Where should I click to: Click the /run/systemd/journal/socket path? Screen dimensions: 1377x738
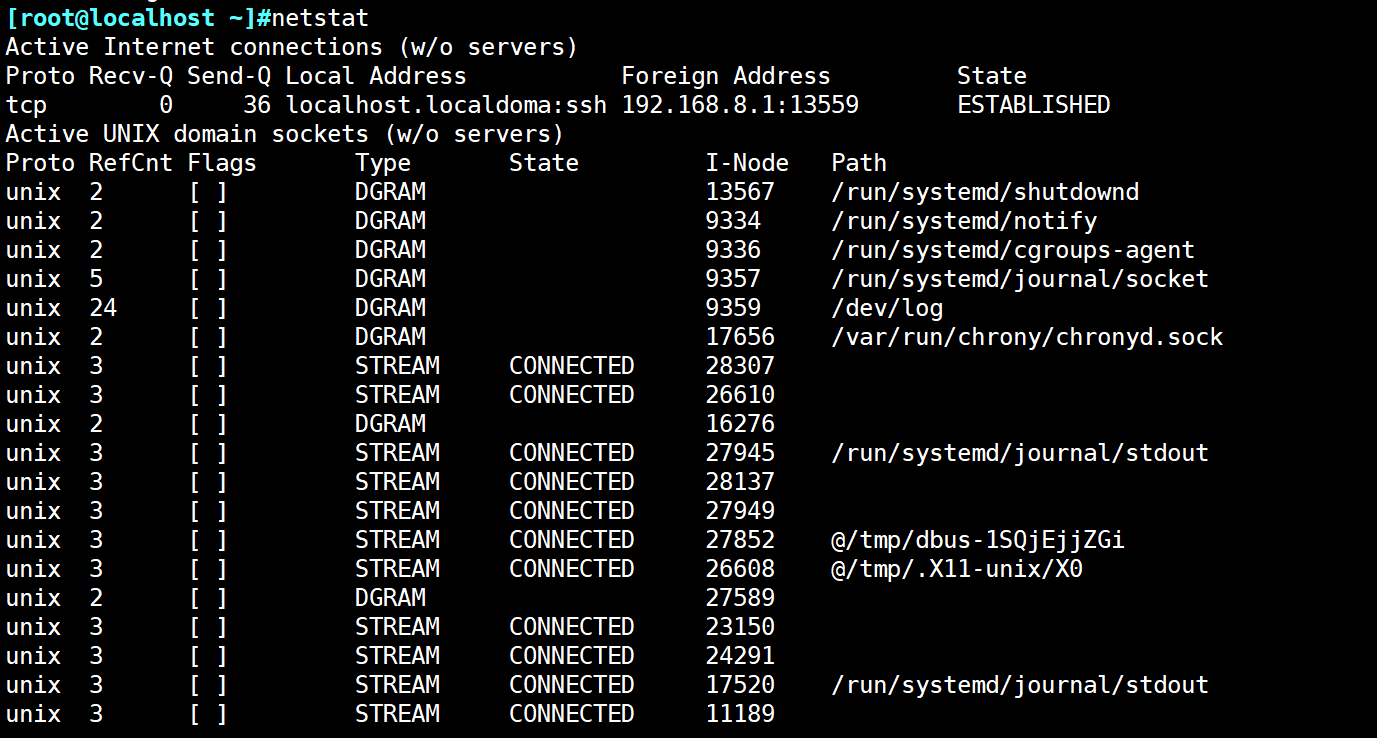click(1020, 279)
